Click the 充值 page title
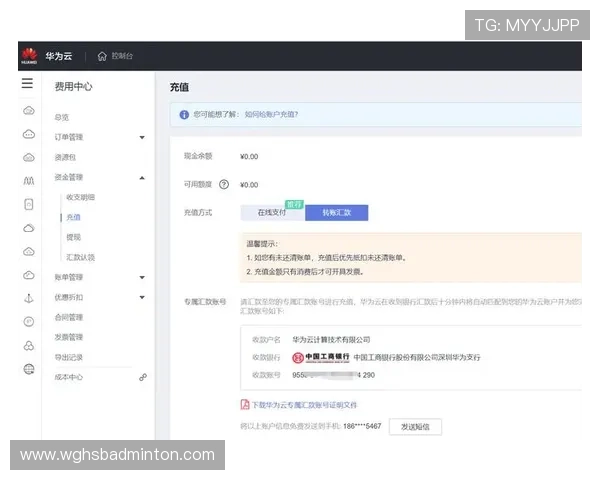Viewport: 600px width, 480px height. pyautogui.click(x=179, y=87)
